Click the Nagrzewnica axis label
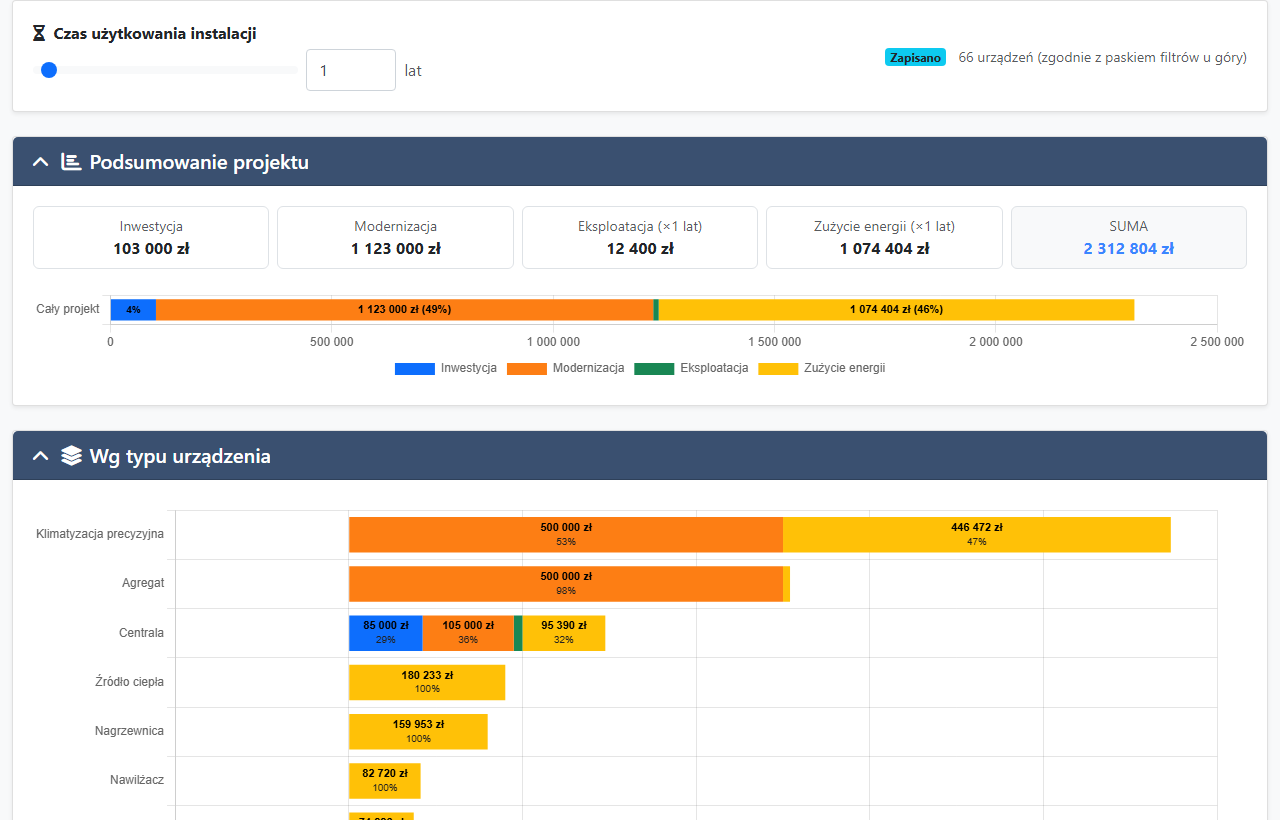The image size is (1280, 820). click(130, 731)
